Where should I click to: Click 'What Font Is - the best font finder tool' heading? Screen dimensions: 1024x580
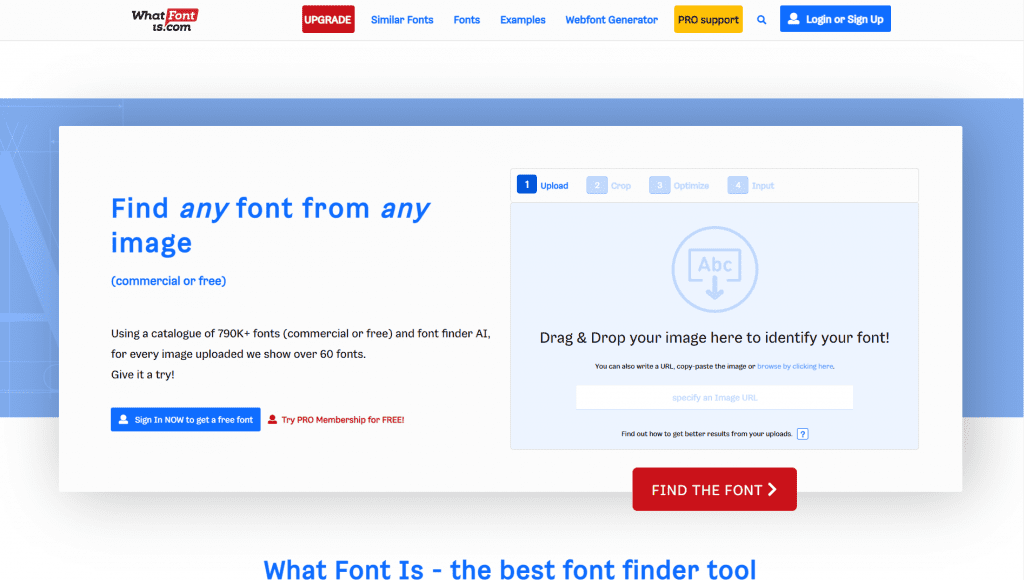coord(510,569)
